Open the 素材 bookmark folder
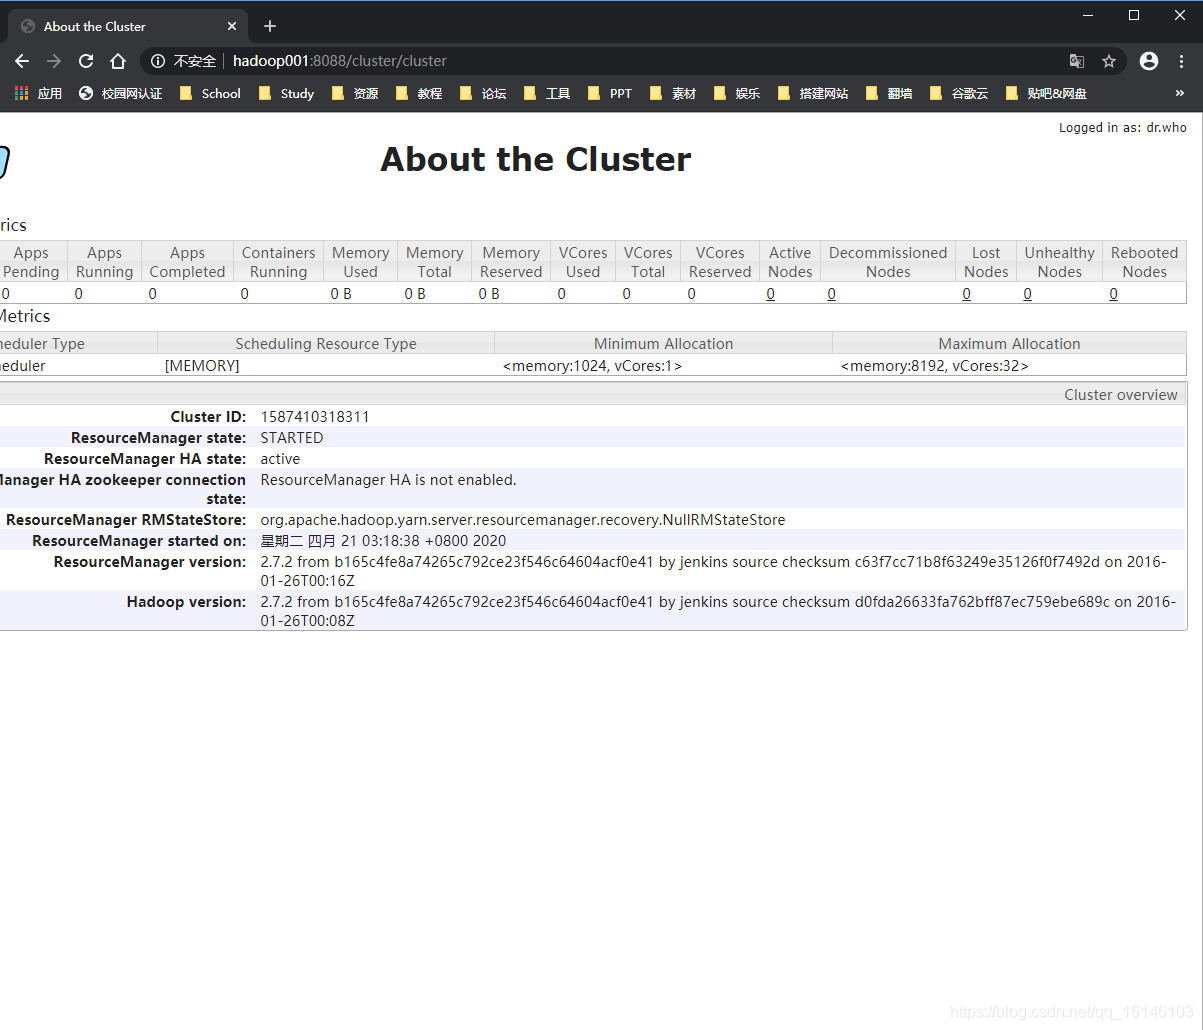The image size is (1203, 1030). 673,93
